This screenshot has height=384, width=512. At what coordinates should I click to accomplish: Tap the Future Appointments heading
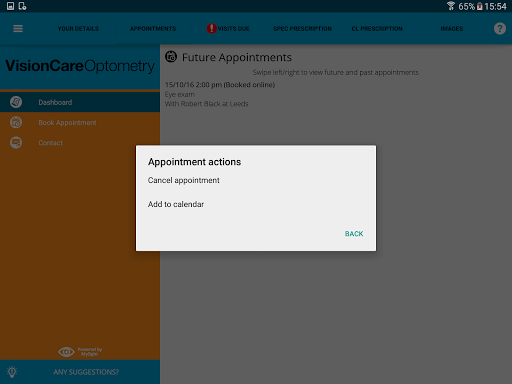click(x=237, y=57)
